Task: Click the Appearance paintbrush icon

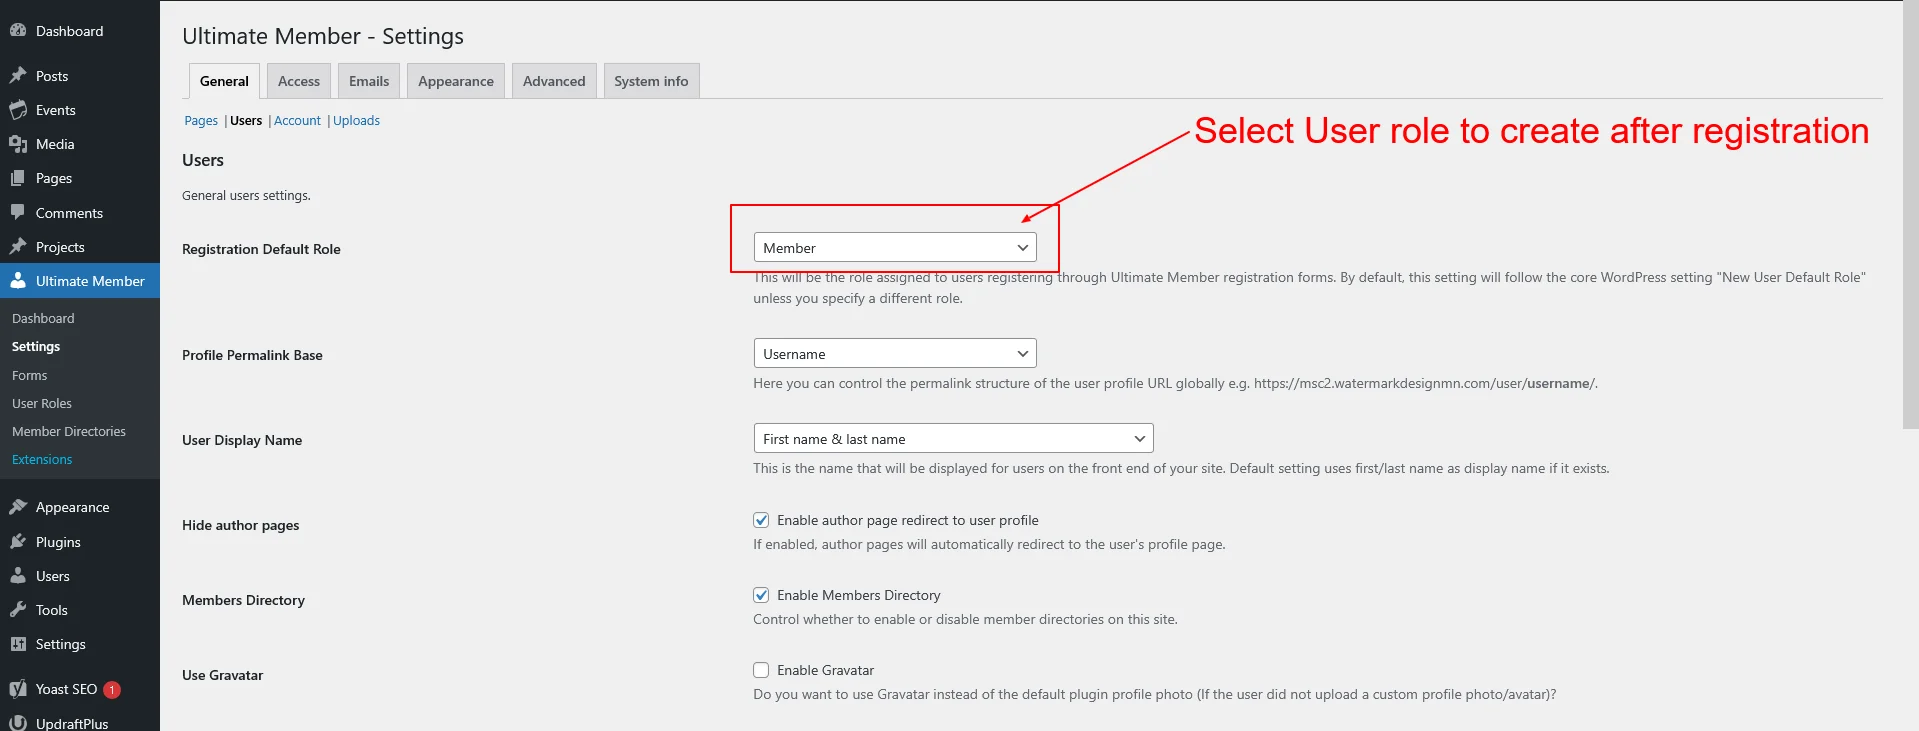Action: (x=18, y=507)
